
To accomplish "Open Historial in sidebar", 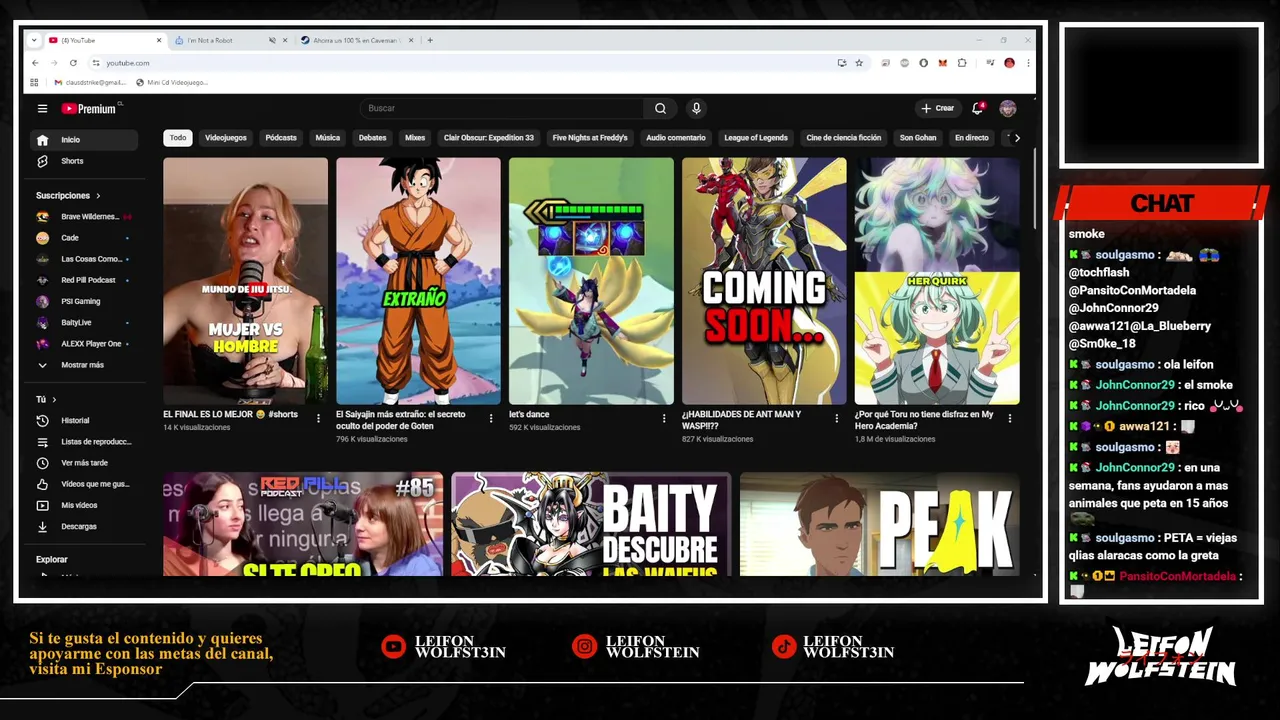I will pyautogui.click(x=84, y=420).
